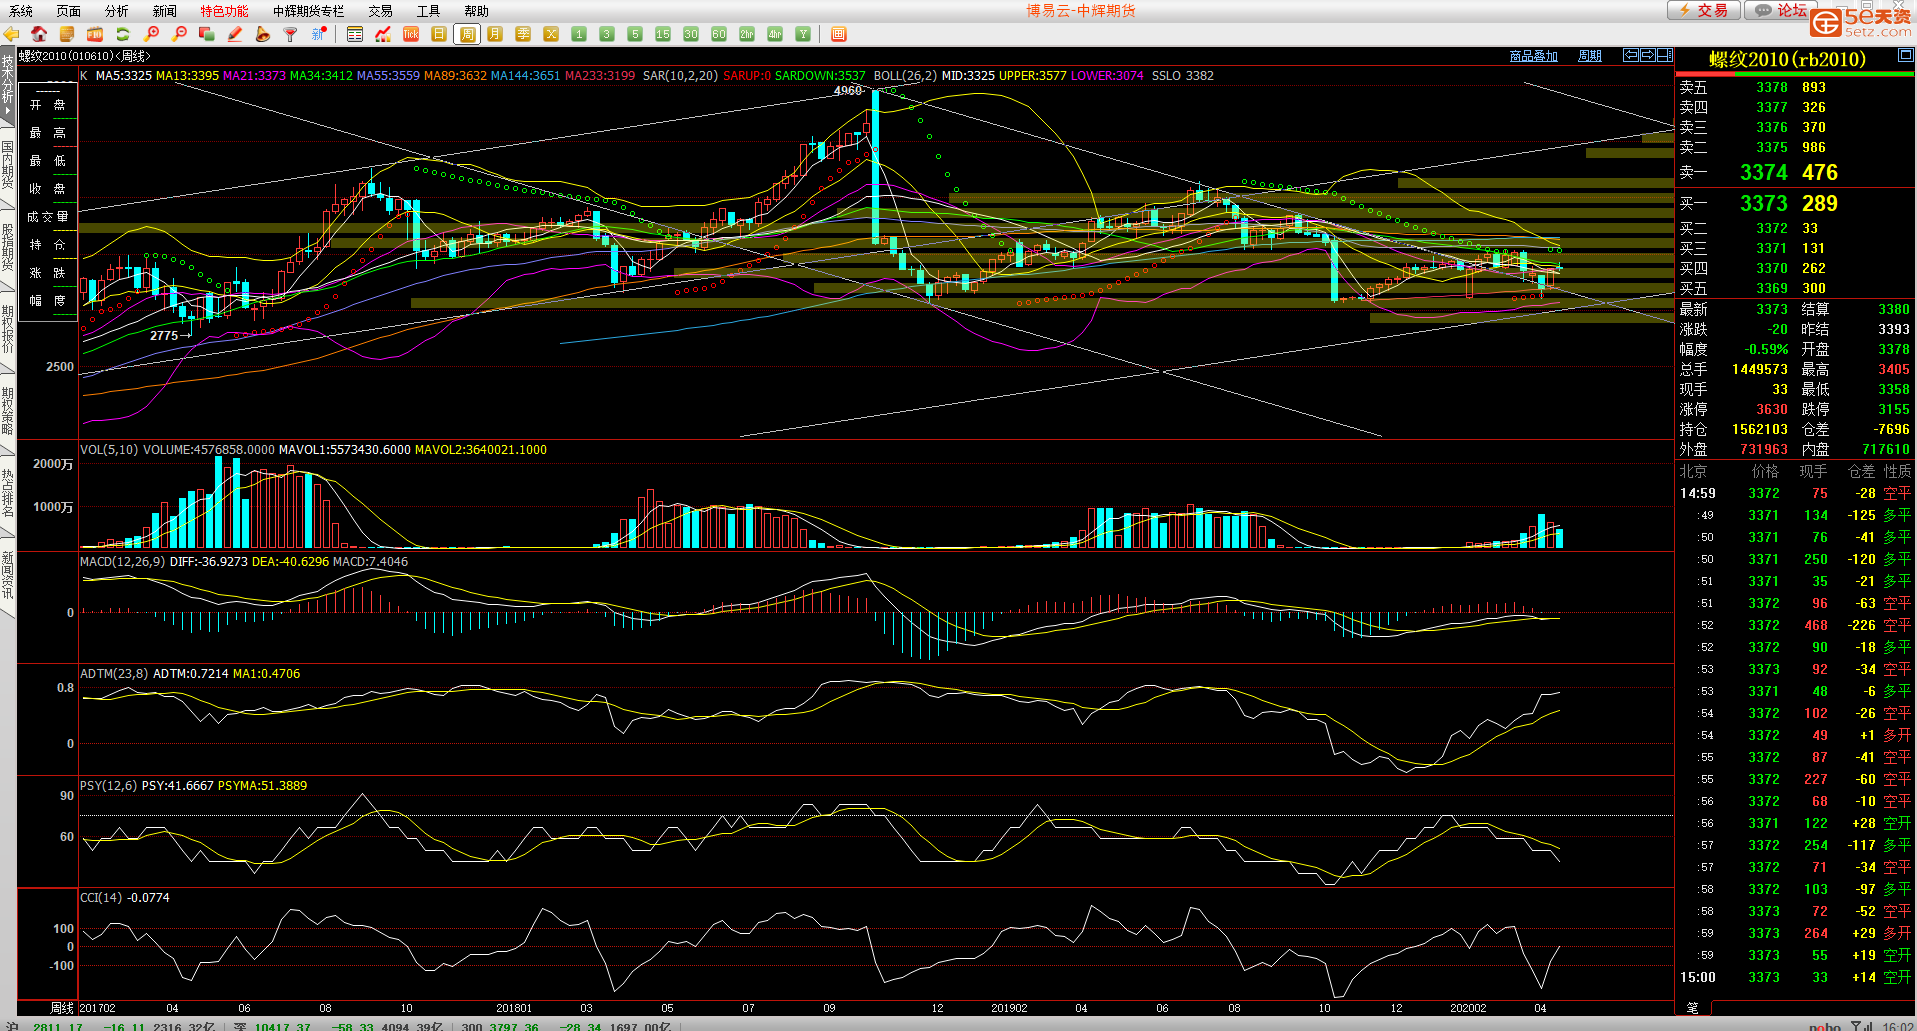Image resolution: width=1917 pixels, height=1031 pixels.
Task: Open the 国内期货 side tab
Action: 8,168
